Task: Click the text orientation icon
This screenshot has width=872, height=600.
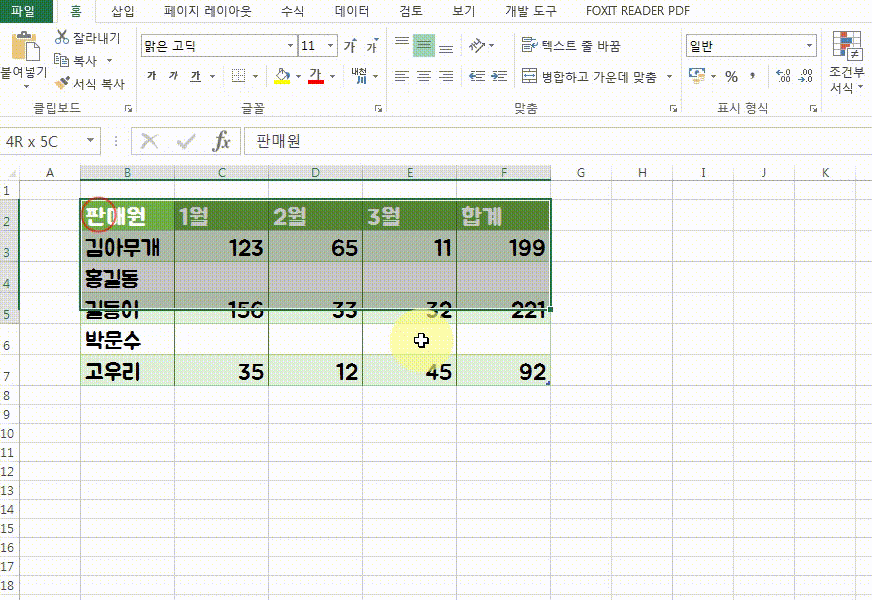Action: click(477, 46)
